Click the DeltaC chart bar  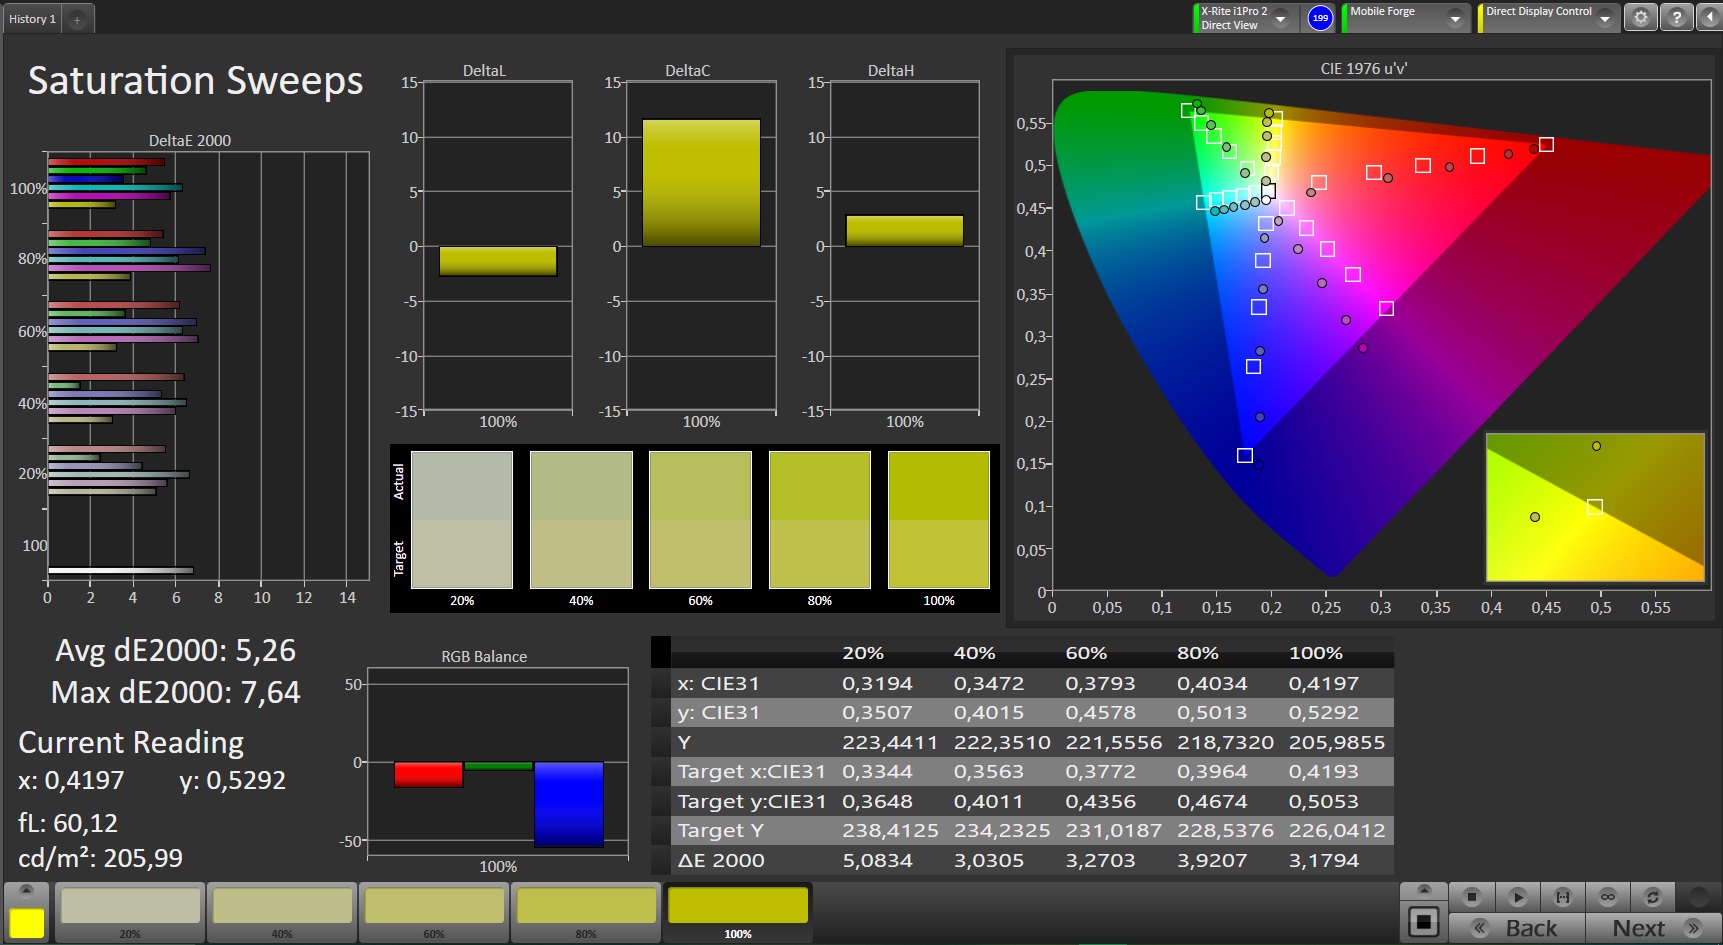click(x=701, y=183)
